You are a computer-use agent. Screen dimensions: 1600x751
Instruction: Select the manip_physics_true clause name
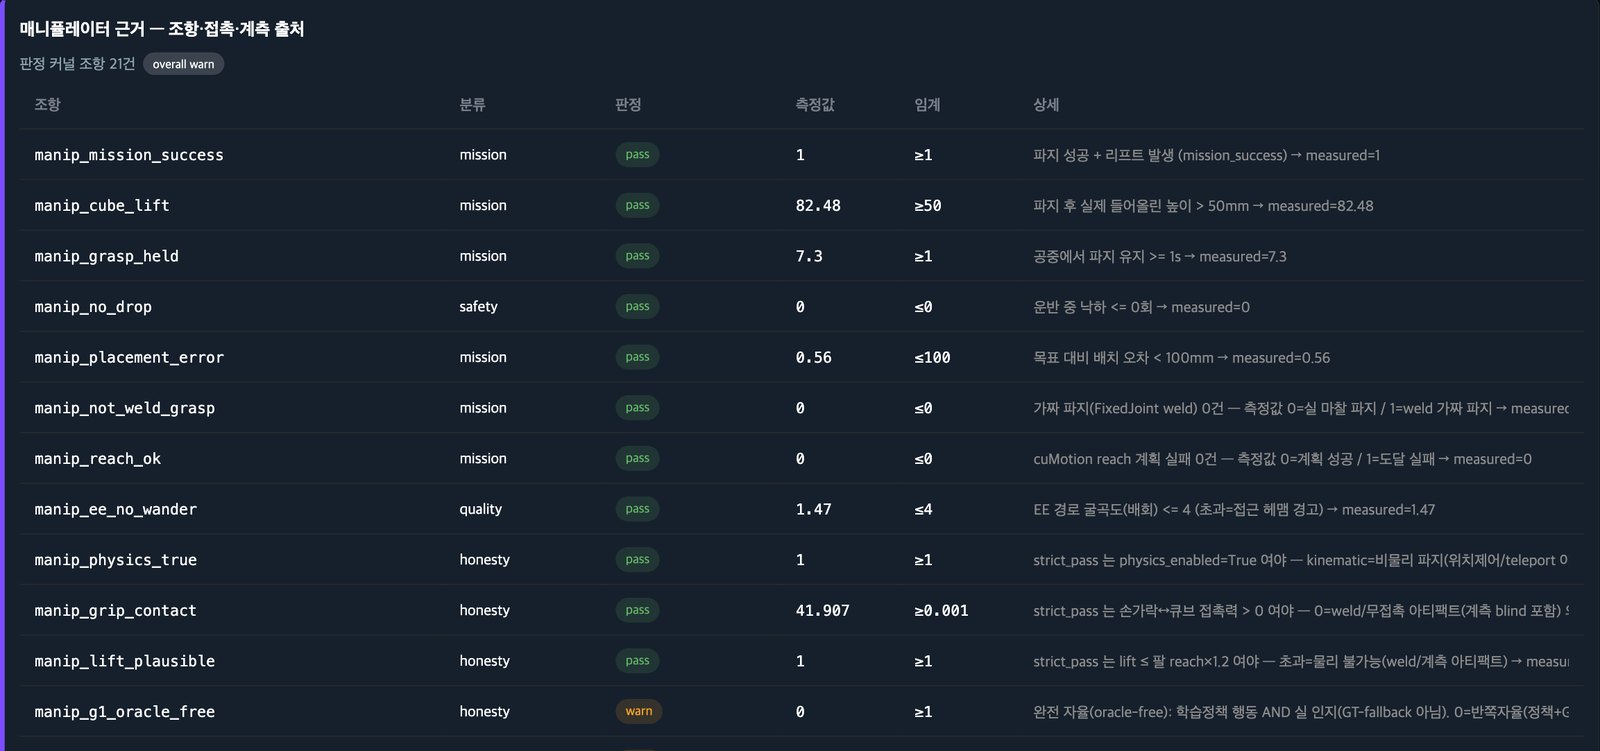click(116, 560)
